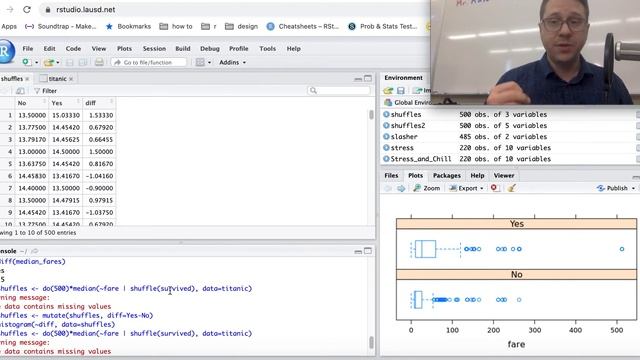Viewport: 640px width, 360px height.
Task: Close the shuffles data tab
Action: [x=27, y=79]
